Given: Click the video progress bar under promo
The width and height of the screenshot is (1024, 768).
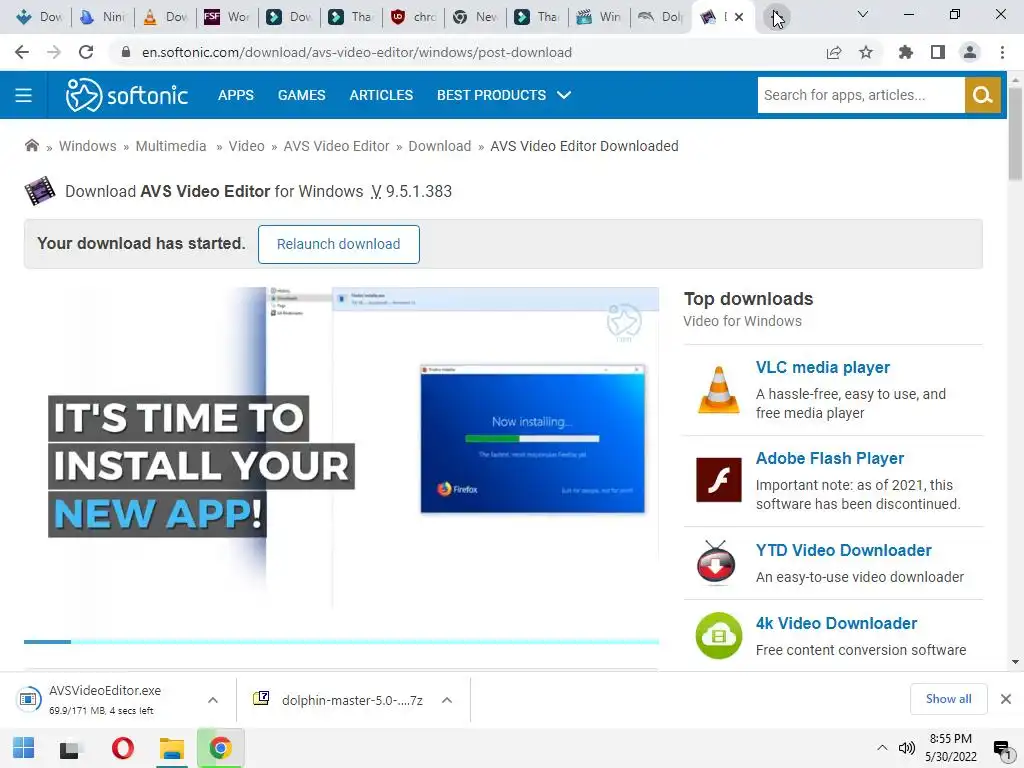Looking at the screenshot, I should pyautogui.click(x=341, y=642).
